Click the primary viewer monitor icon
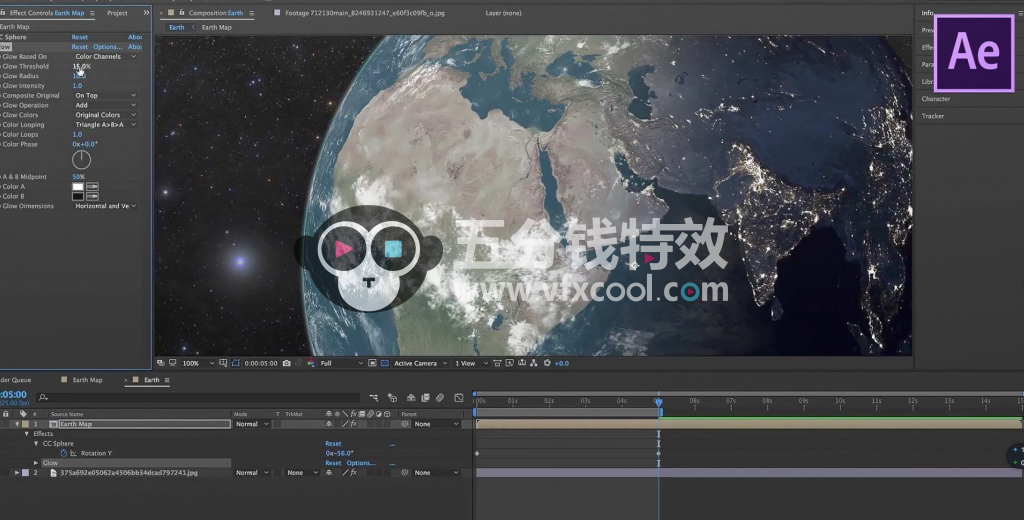Screen dimensions: 1024x520 (172, 363)
